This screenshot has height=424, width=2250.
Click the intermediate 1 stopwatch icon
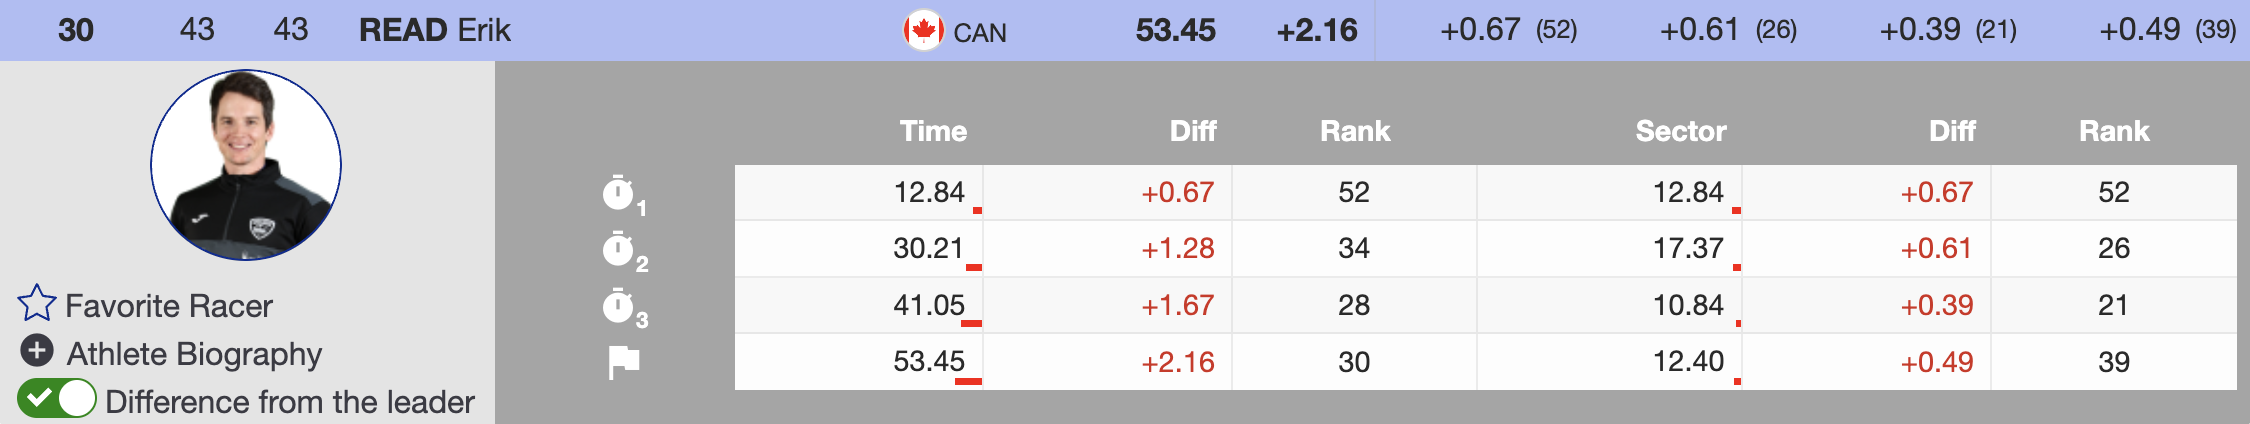point(619,193)
